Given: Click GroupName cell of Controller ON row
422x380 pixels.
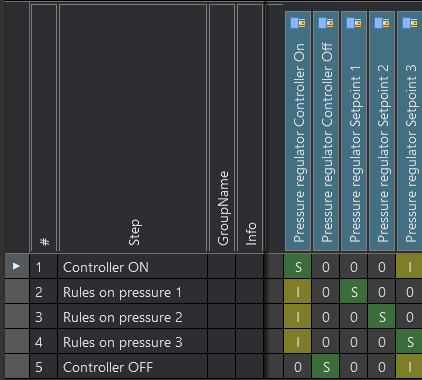Looking at the screenshot, I should [221, 266].
